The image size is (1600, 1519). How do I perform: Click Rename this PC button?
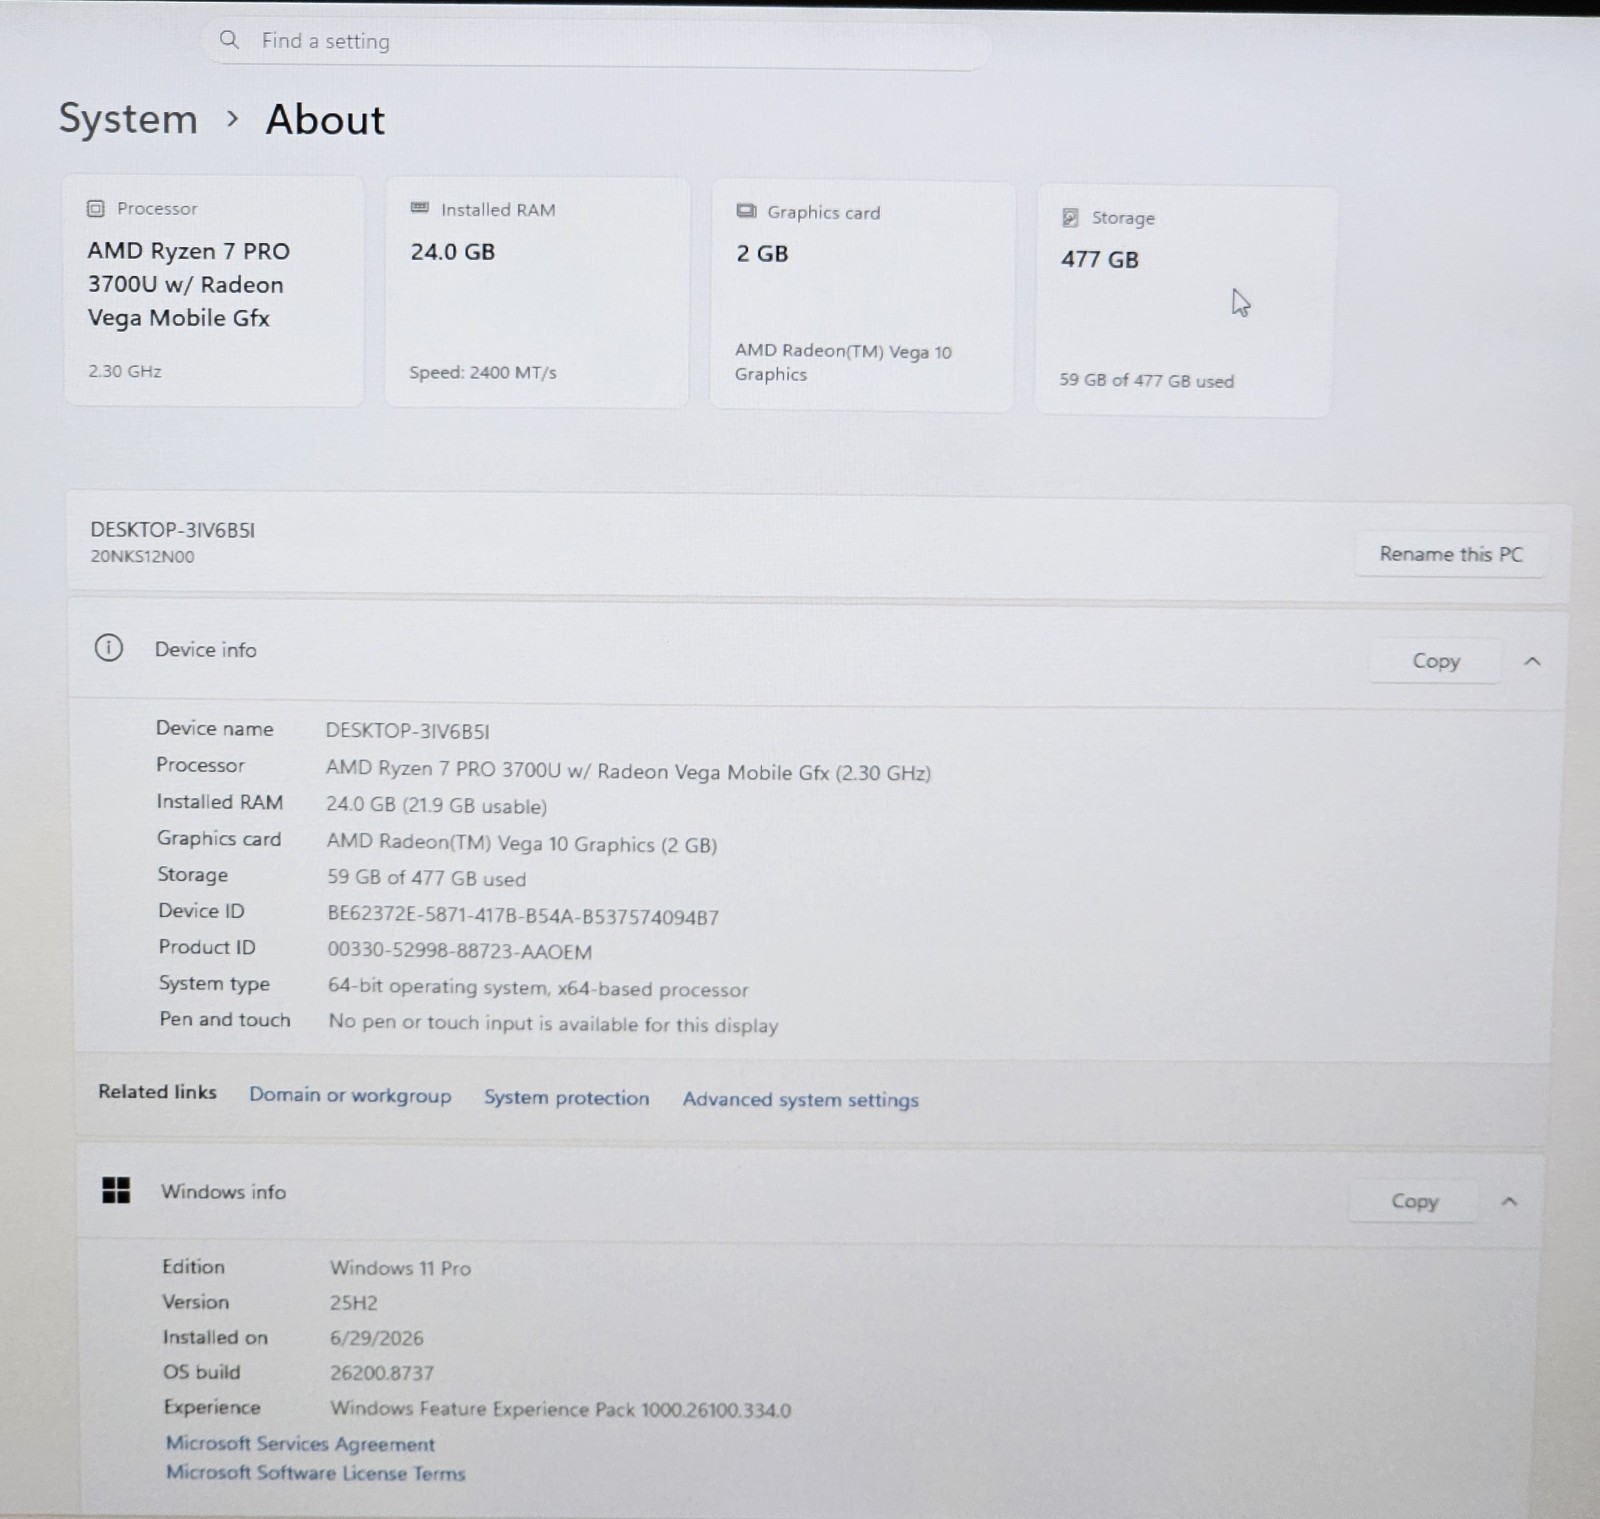[1451, 554]
